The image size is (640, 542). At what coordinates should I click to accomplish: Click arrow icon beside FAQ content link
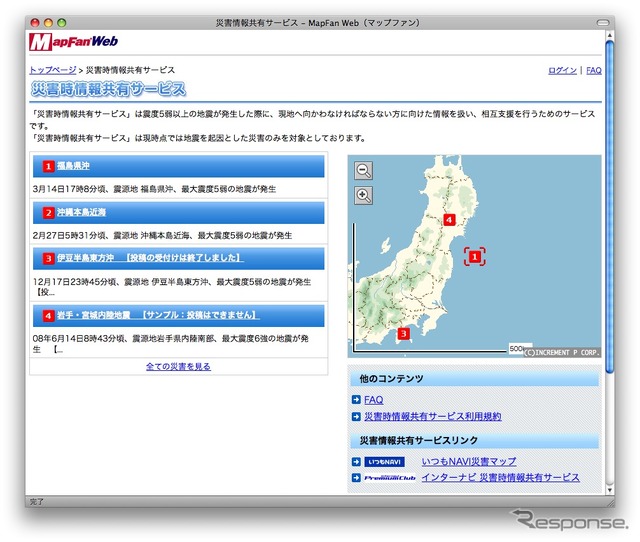coord(356,400)
